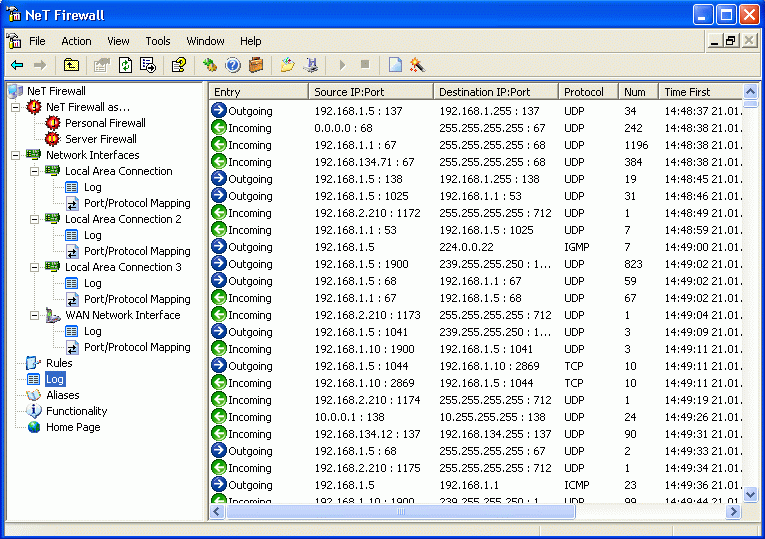
Task: Collapse the NeT Firewall as... node
Action: click(15, 107)
